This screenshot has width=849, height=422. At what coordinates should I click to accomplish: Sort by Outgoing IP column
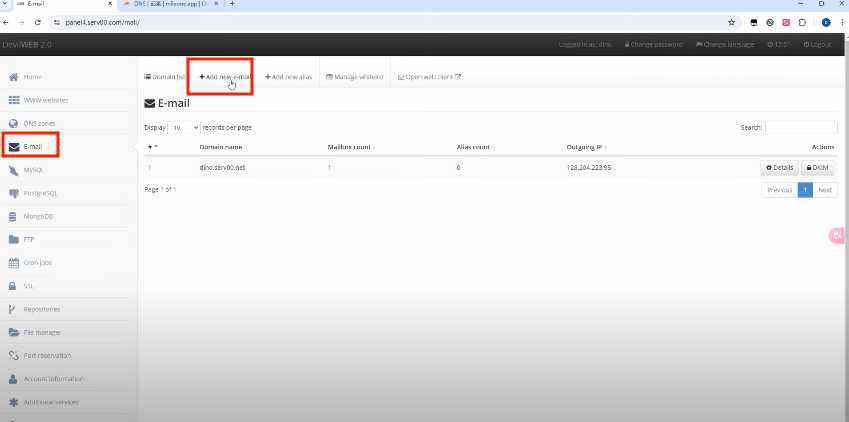[x=586, y=147]
